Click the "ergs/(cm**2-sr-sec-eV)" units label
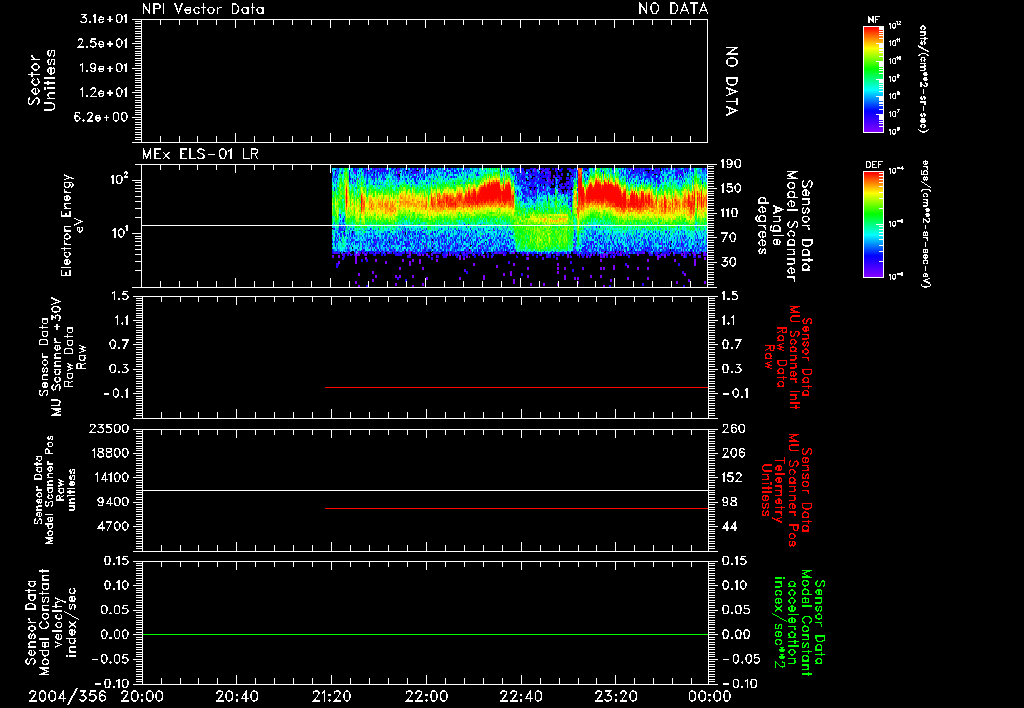Screen dimensions: 1024x708 tap(925, 223)
